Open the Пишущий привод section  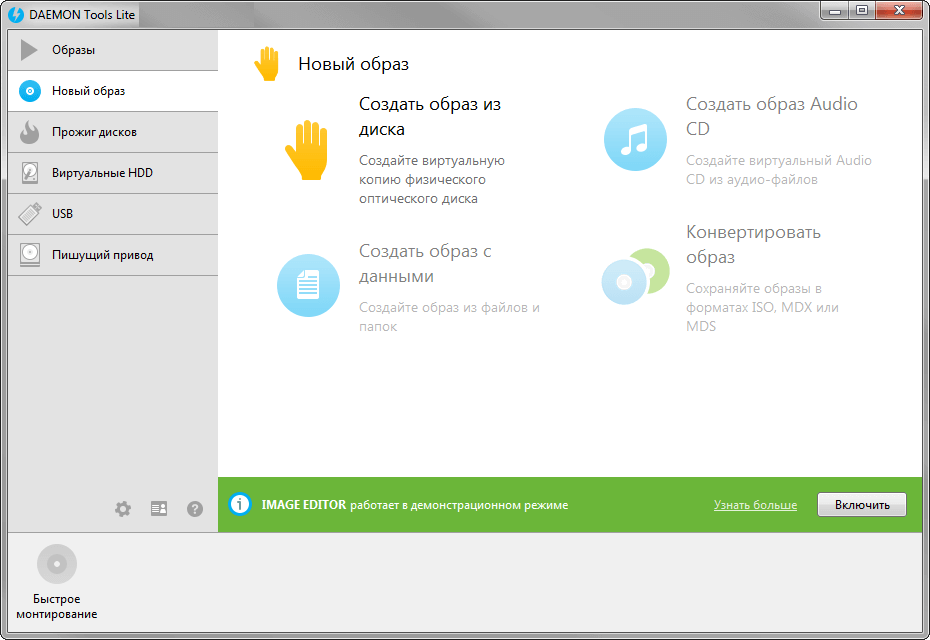pyautogui.click(x=113, y=255)
